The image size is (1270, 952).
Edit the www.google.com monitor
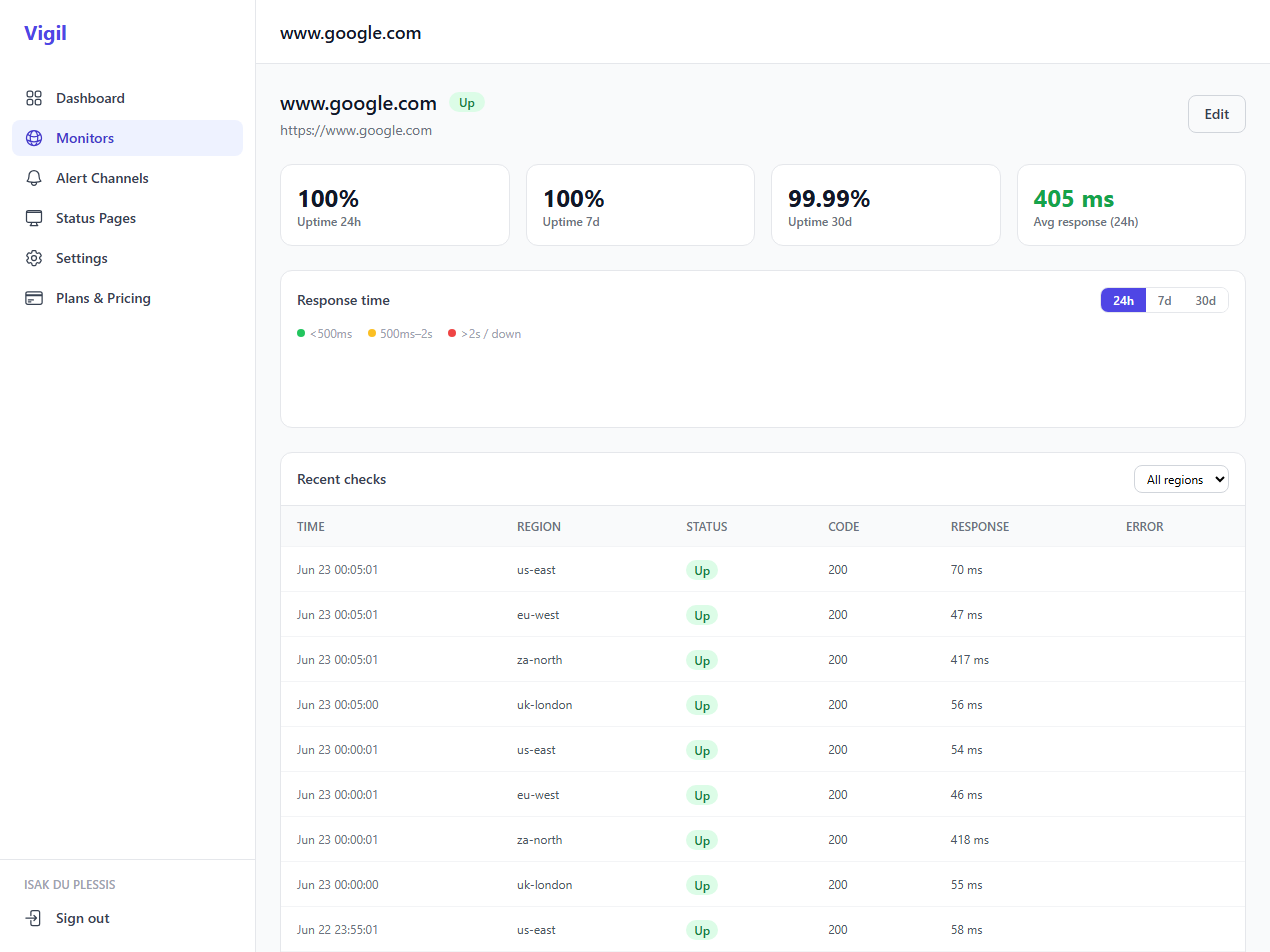1216,114
